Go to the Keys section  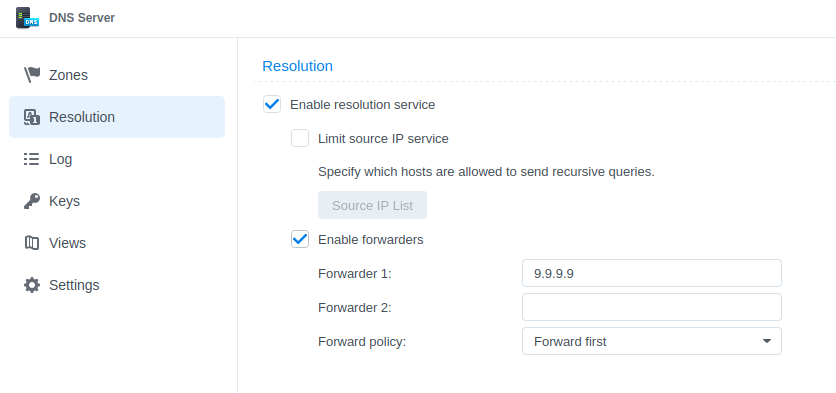[x=117, y=201]
